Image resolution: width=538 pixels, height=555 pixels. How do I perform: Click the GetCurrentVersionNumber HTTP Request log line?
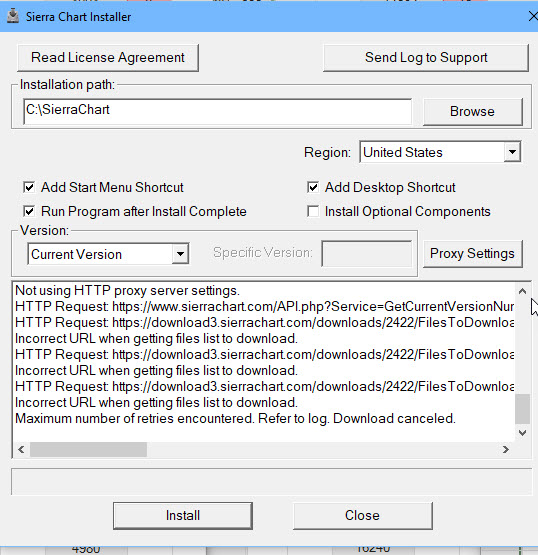click(265, 307)
